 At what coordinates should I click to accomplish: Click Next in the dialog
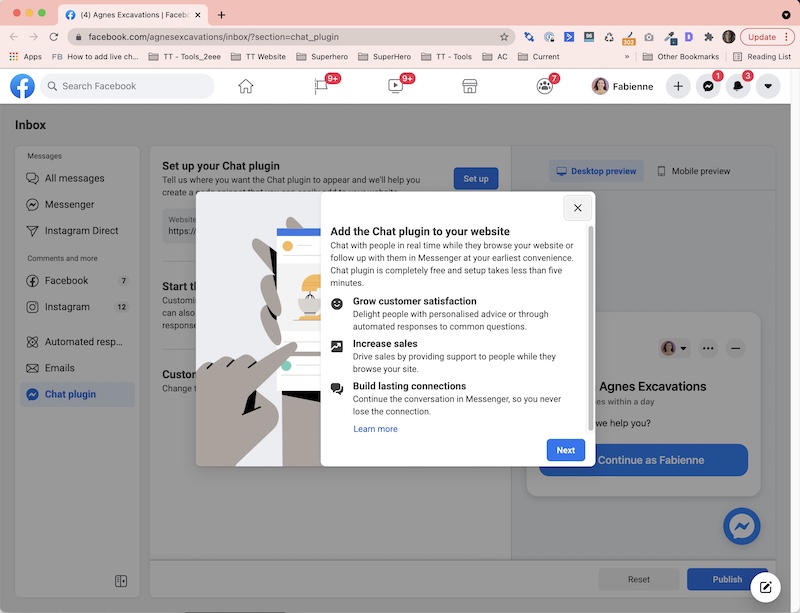[566, 450]
